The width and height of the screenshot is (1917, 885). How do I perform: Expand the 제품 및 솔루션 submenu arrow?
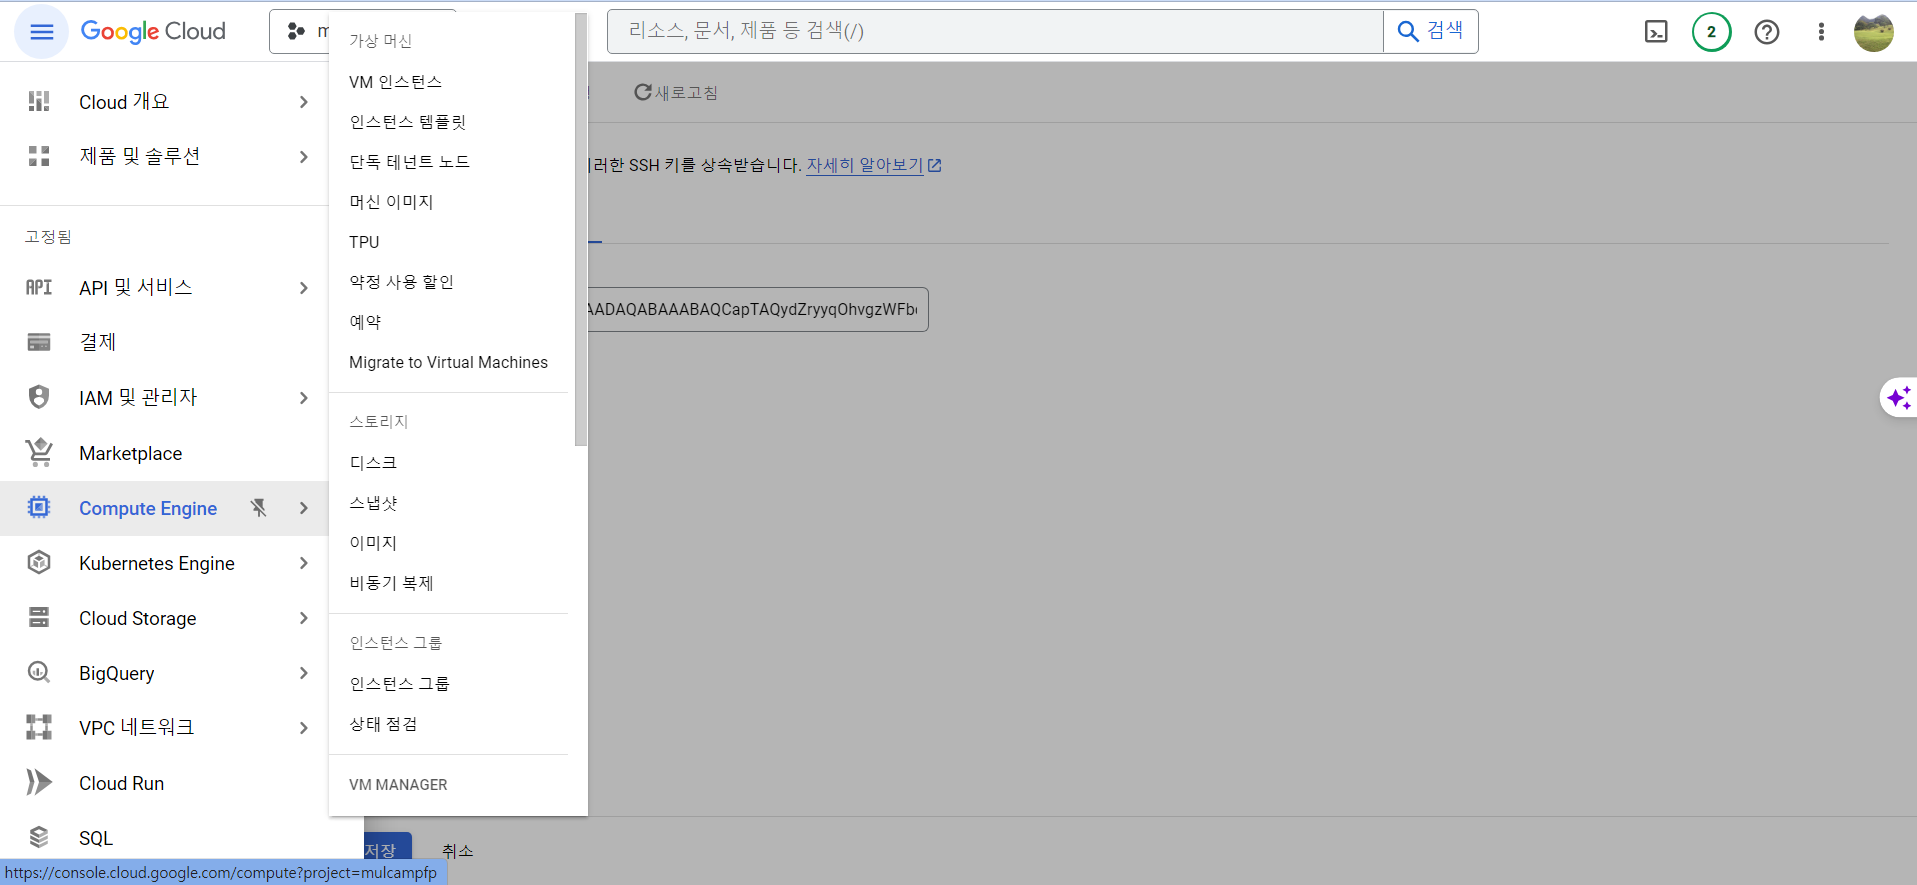[x=304, y=157]
